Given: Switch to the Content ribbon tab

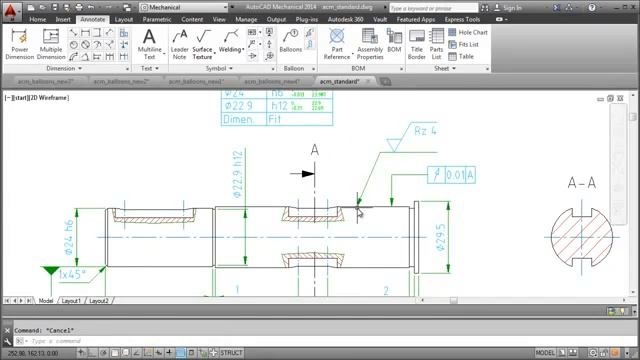Looking at the screenshot, I should pos(192,19).
